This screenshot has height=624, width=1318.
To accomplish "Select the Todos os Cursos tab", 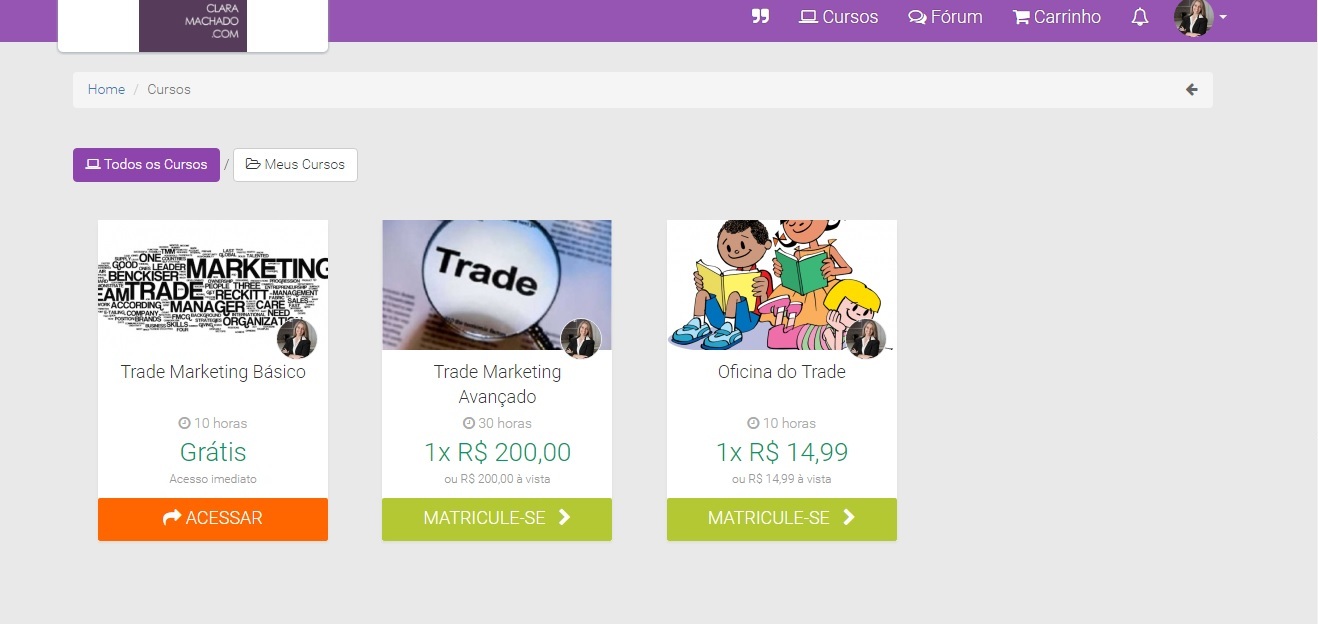I will (146, 165).
